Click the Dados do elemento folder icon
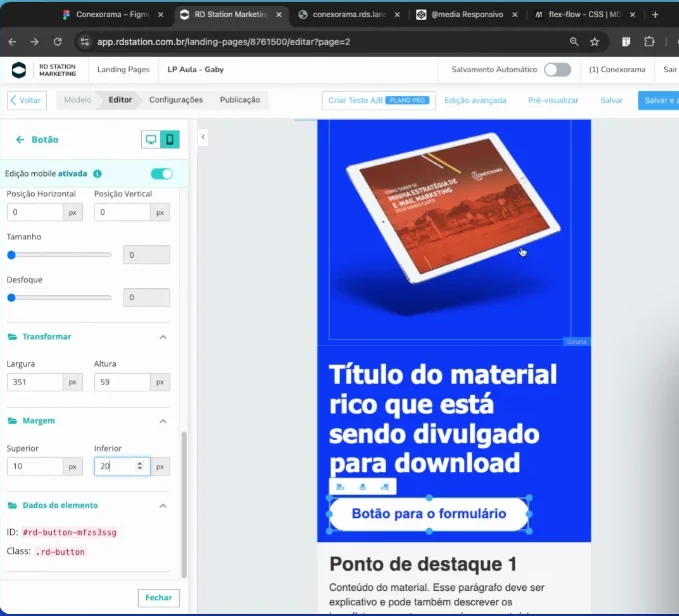The image size is (679, 616). pos(13,505)
